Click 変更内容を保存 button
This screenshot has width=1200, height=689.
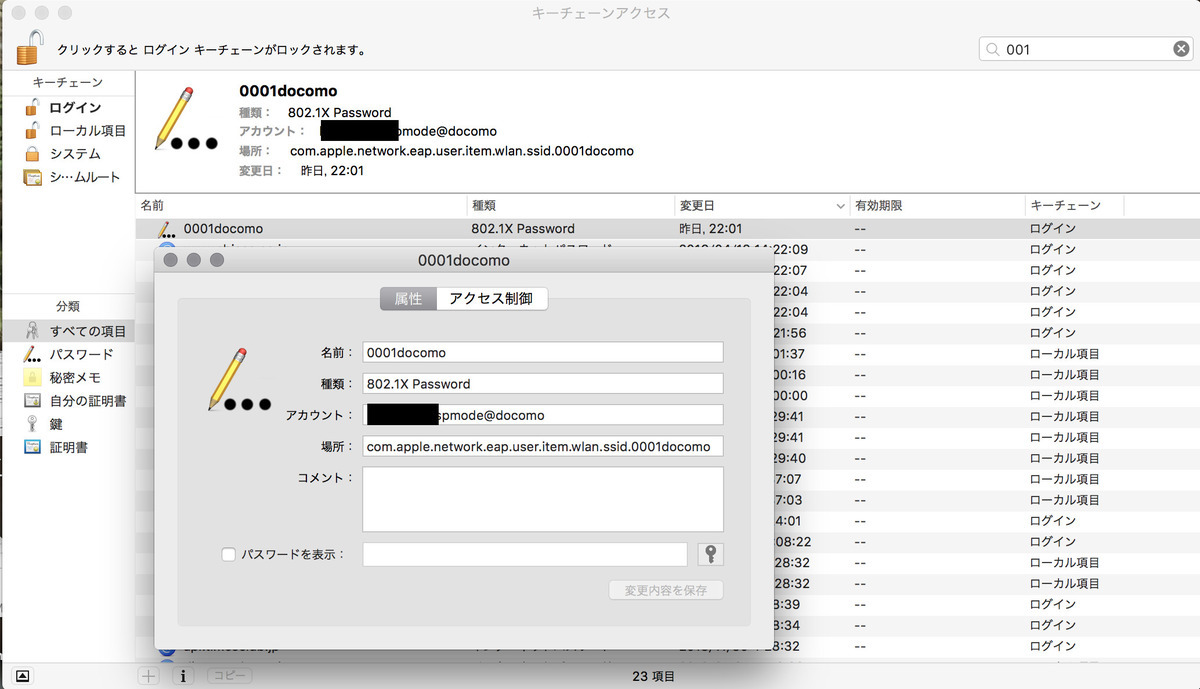[666, 590]
